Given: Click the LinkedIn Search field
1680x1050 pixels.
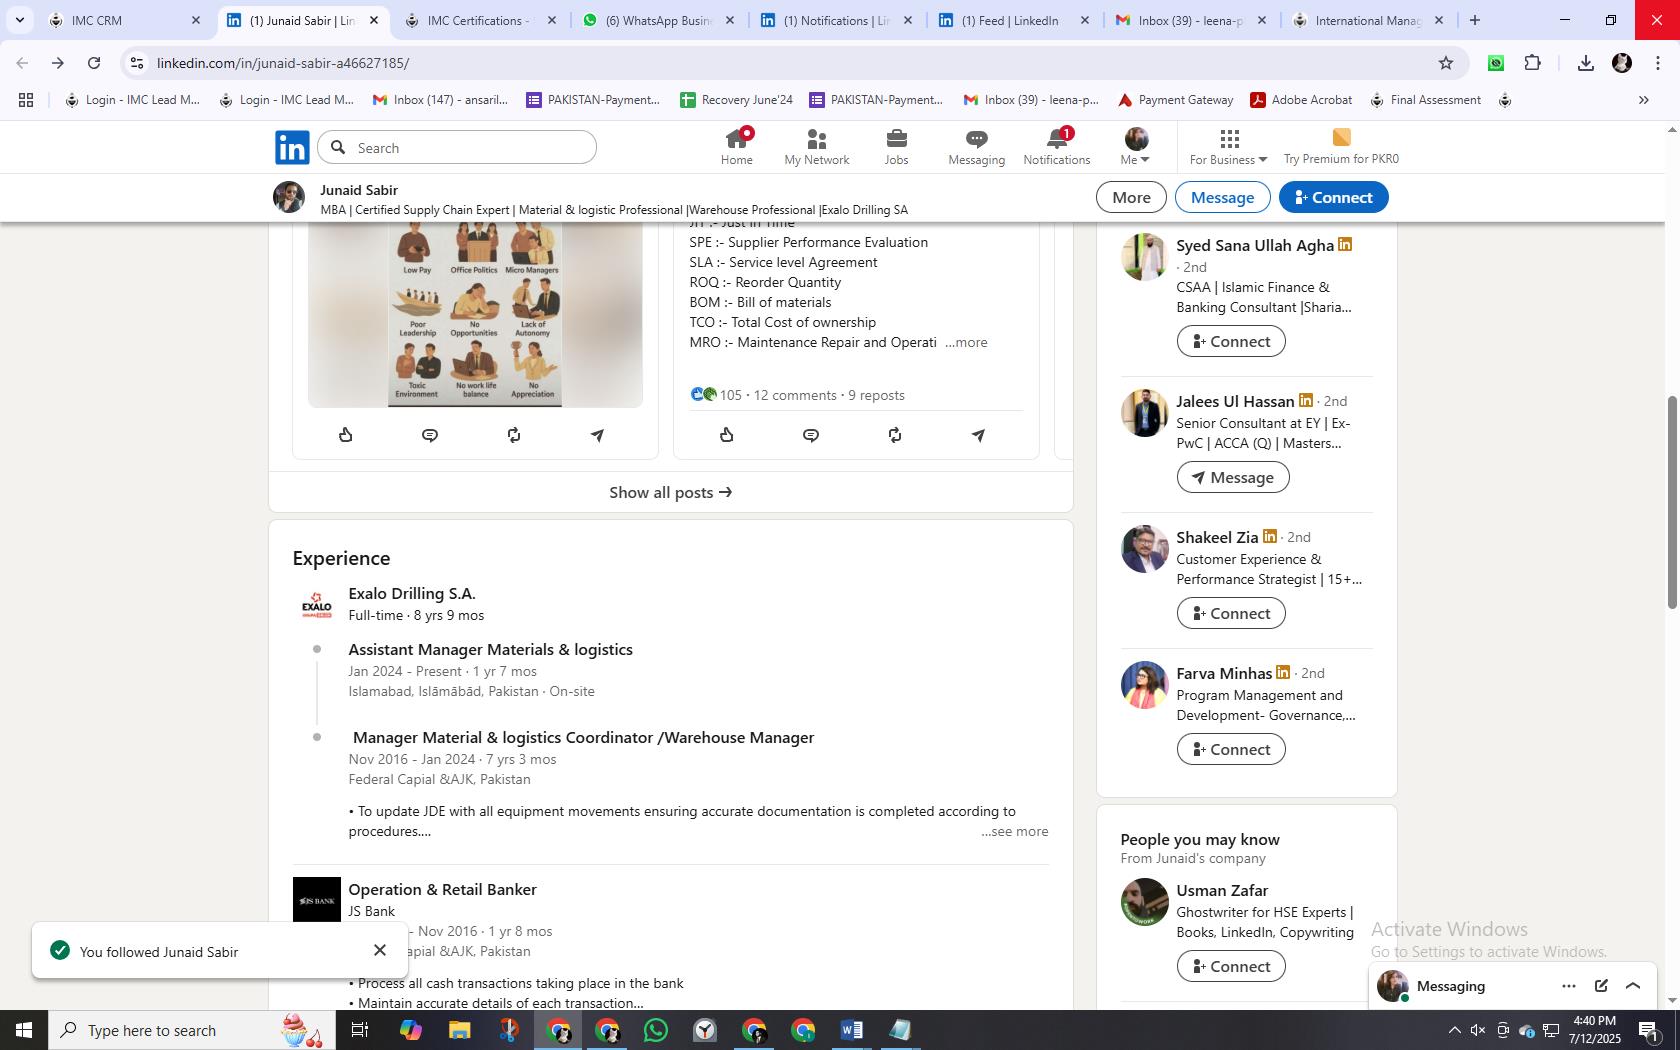Looking at the screenshot, I should click(x=457, y=148).
